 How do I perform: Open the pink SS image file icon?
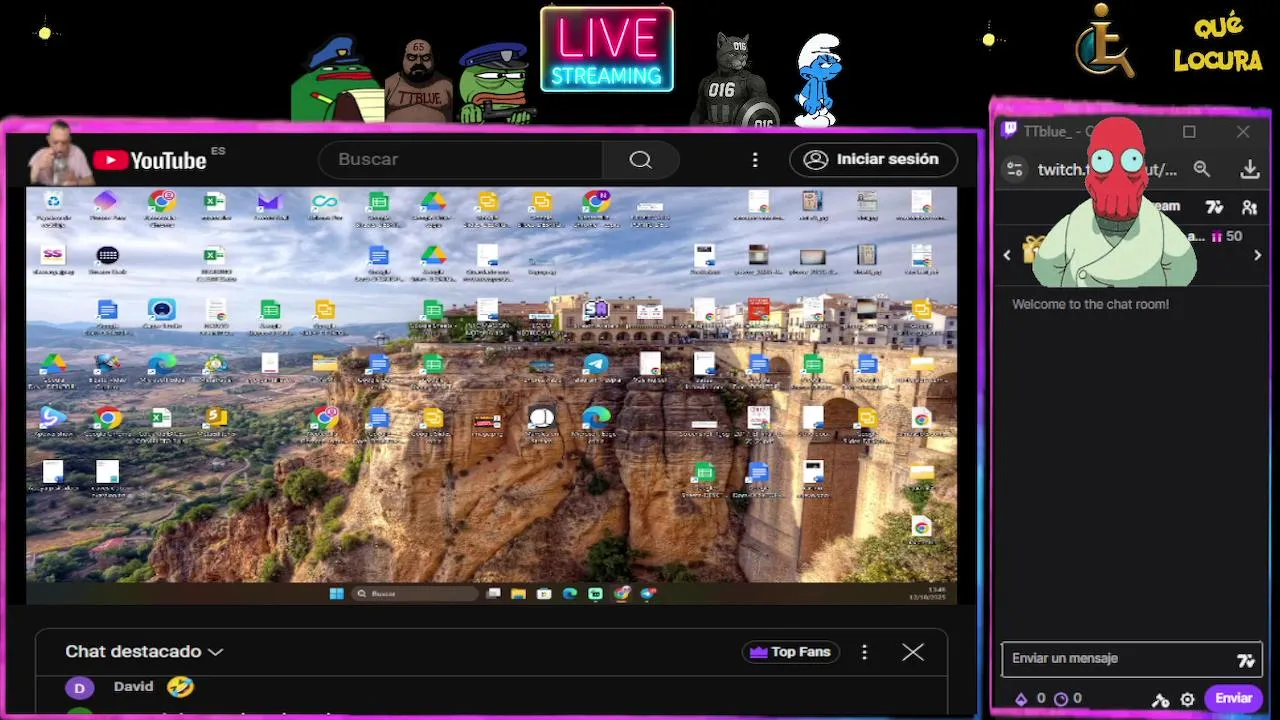point(53,256)
